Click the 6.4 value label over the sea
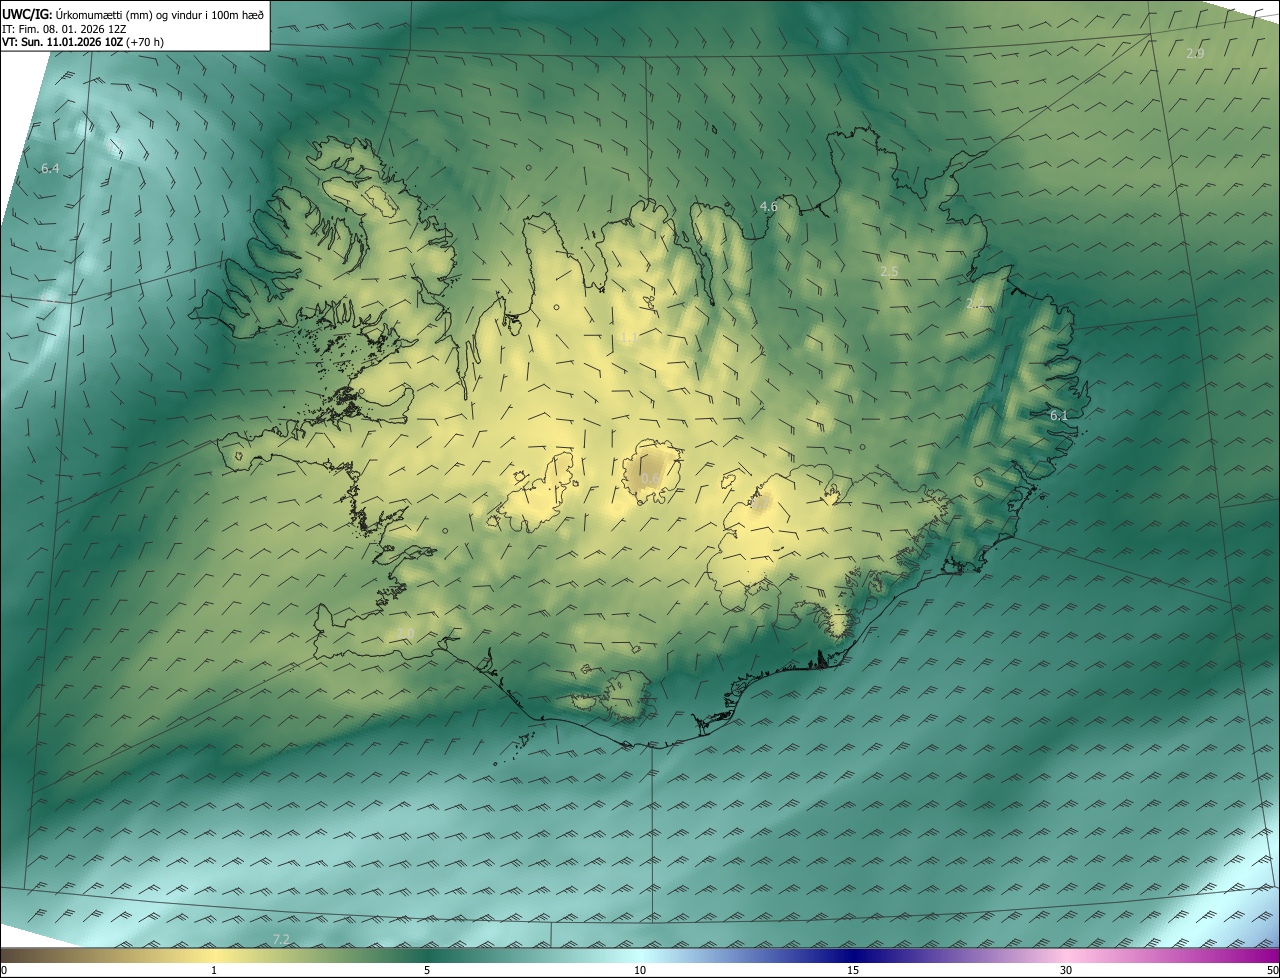The height and width of the screenshot is (978, 1280). [50, 169]
